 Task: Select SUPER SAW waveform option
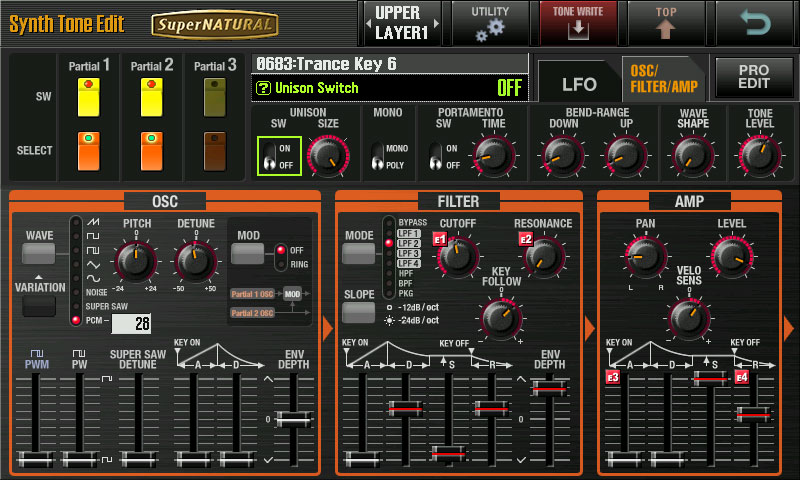(106, 306)
